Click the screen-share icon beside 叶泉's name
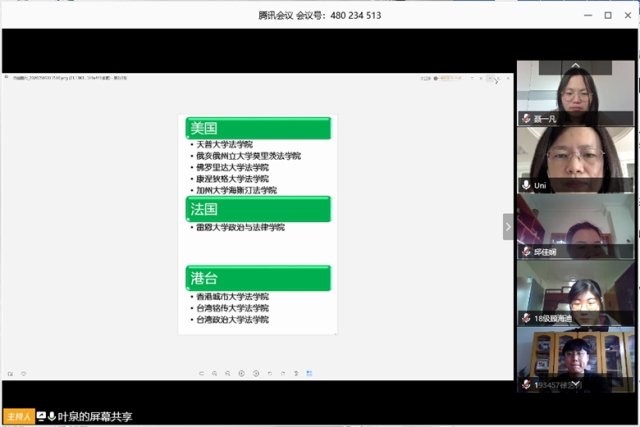The image size is (640, 427). (x=42, y=416)
